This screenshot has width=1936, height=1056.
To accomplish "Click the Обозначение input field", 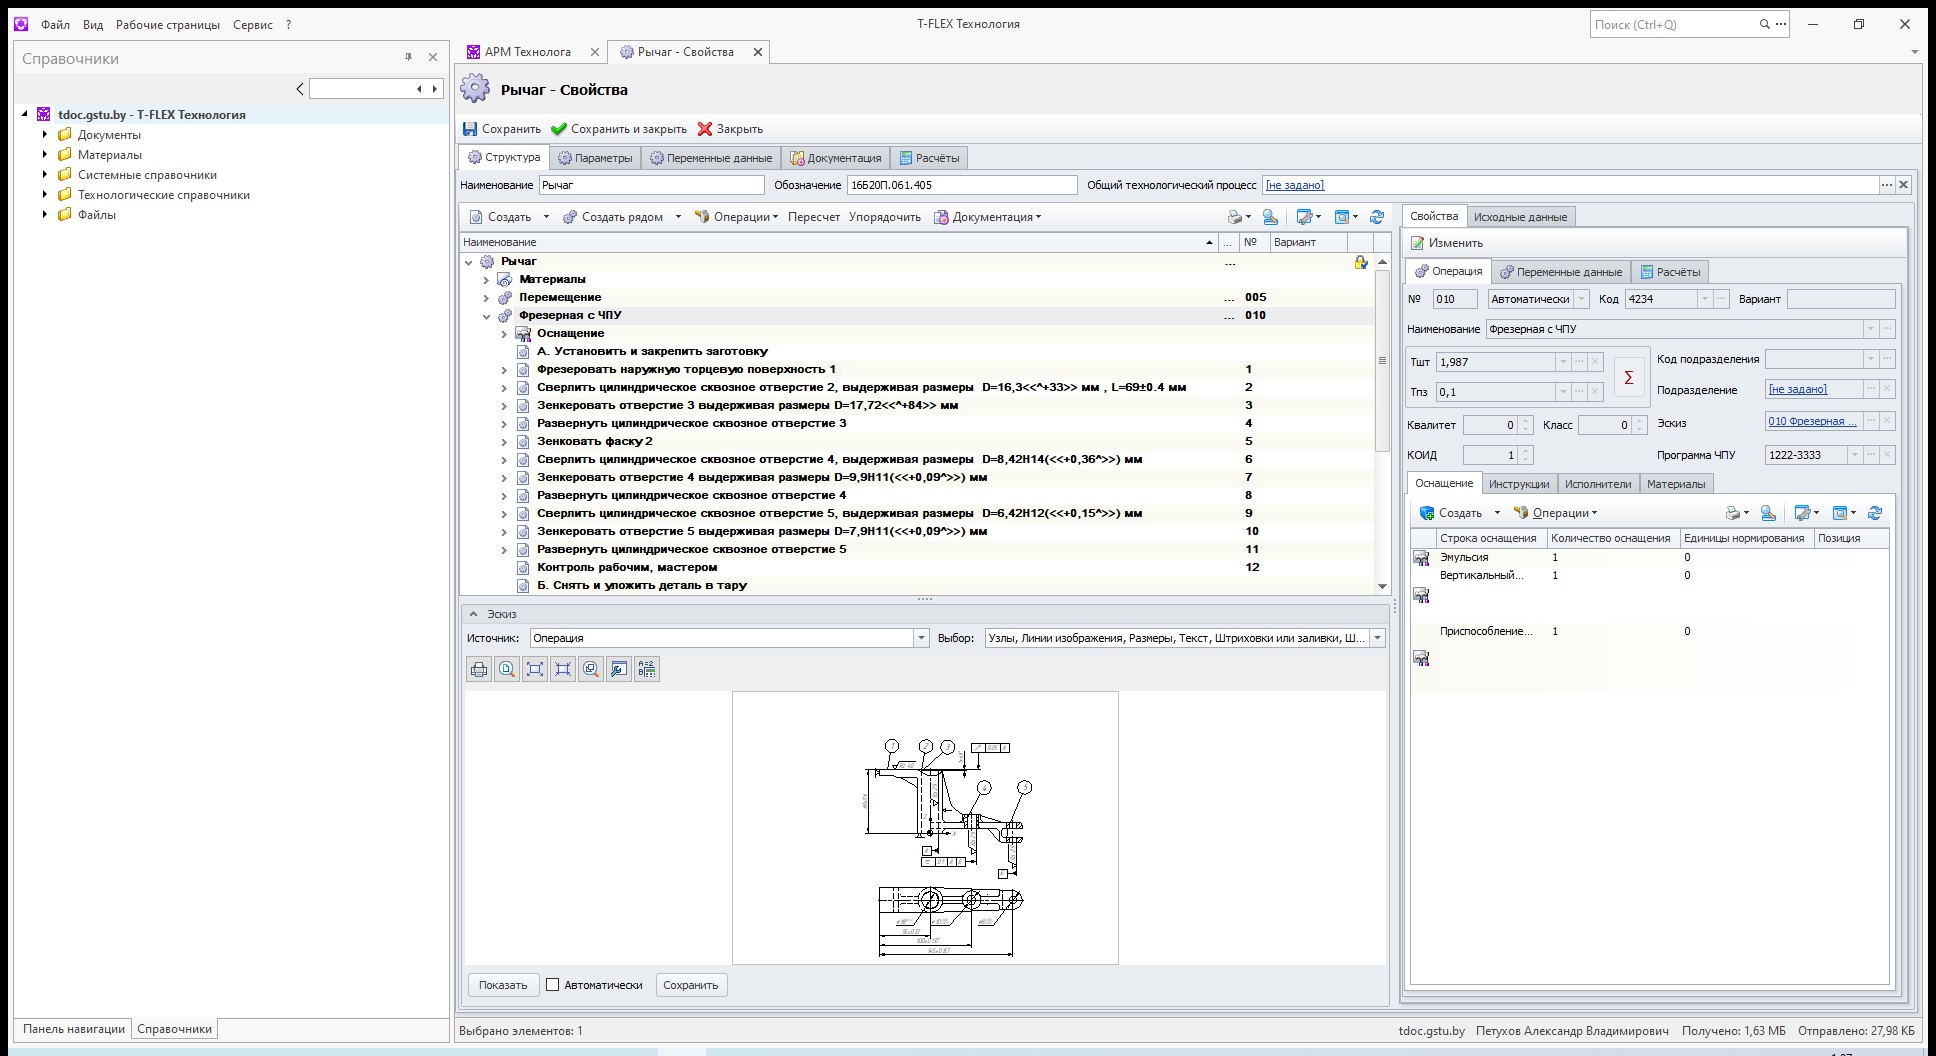I will click(x=962, y=185).
